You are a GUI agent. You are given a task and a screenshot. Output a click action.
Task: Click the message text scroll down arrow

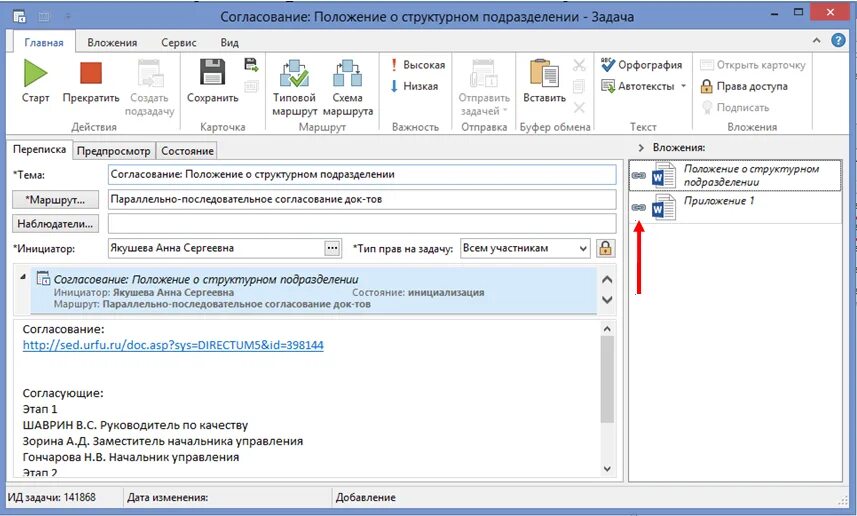607,469
